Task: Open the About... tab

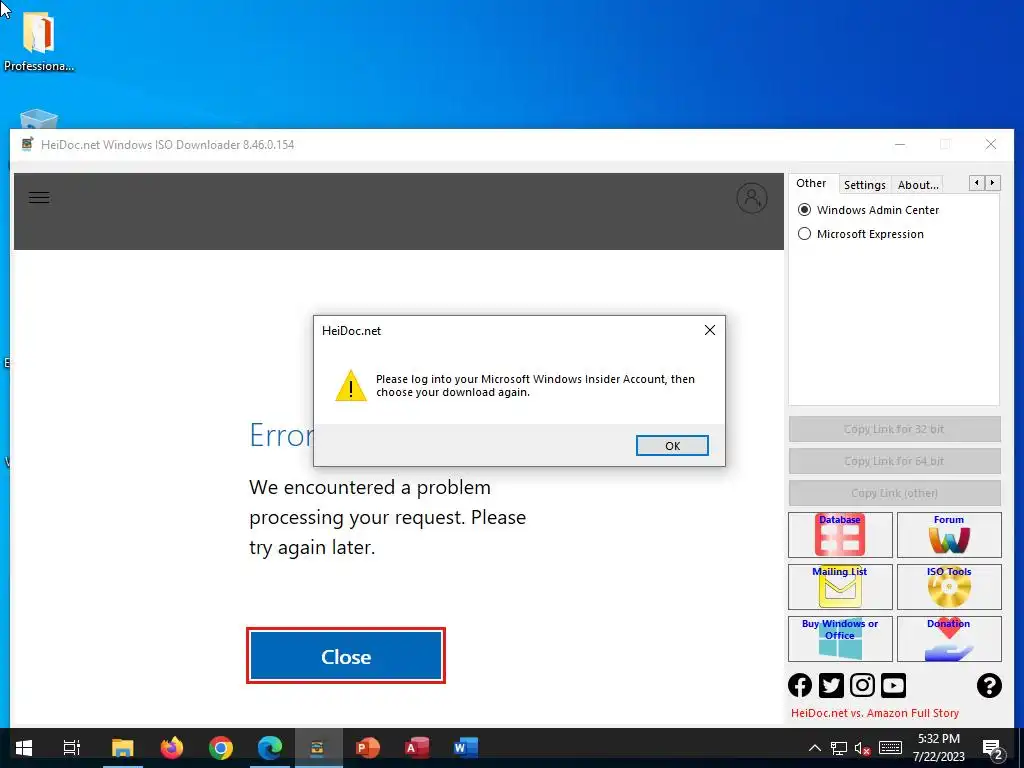Action: click(918, 185)
